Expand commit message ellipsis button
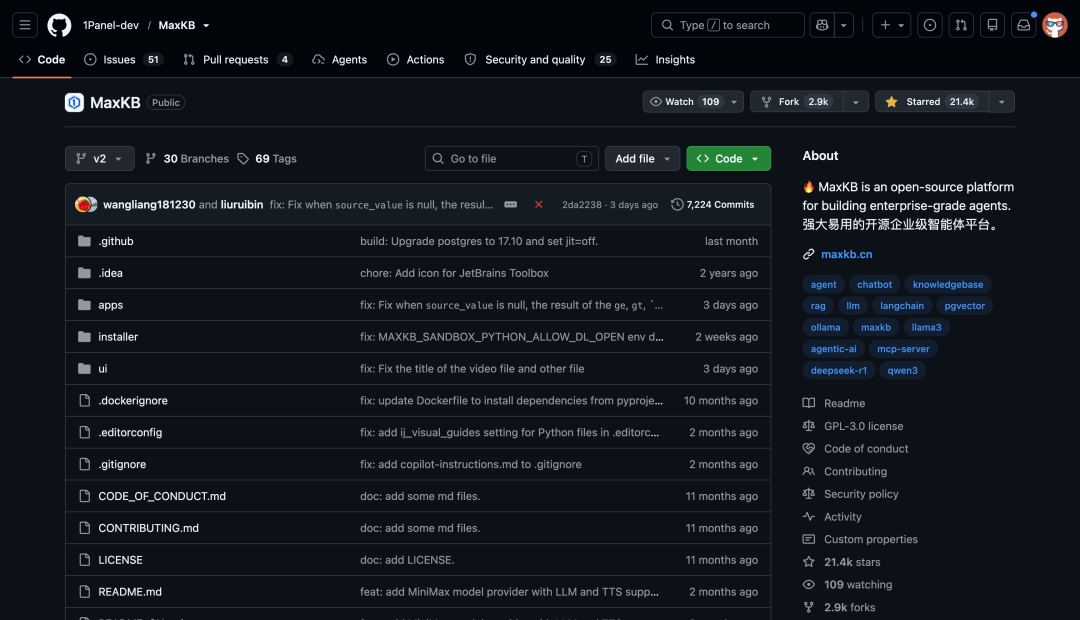The width and height of the screenshot is (1080, 620). (510, 205)
